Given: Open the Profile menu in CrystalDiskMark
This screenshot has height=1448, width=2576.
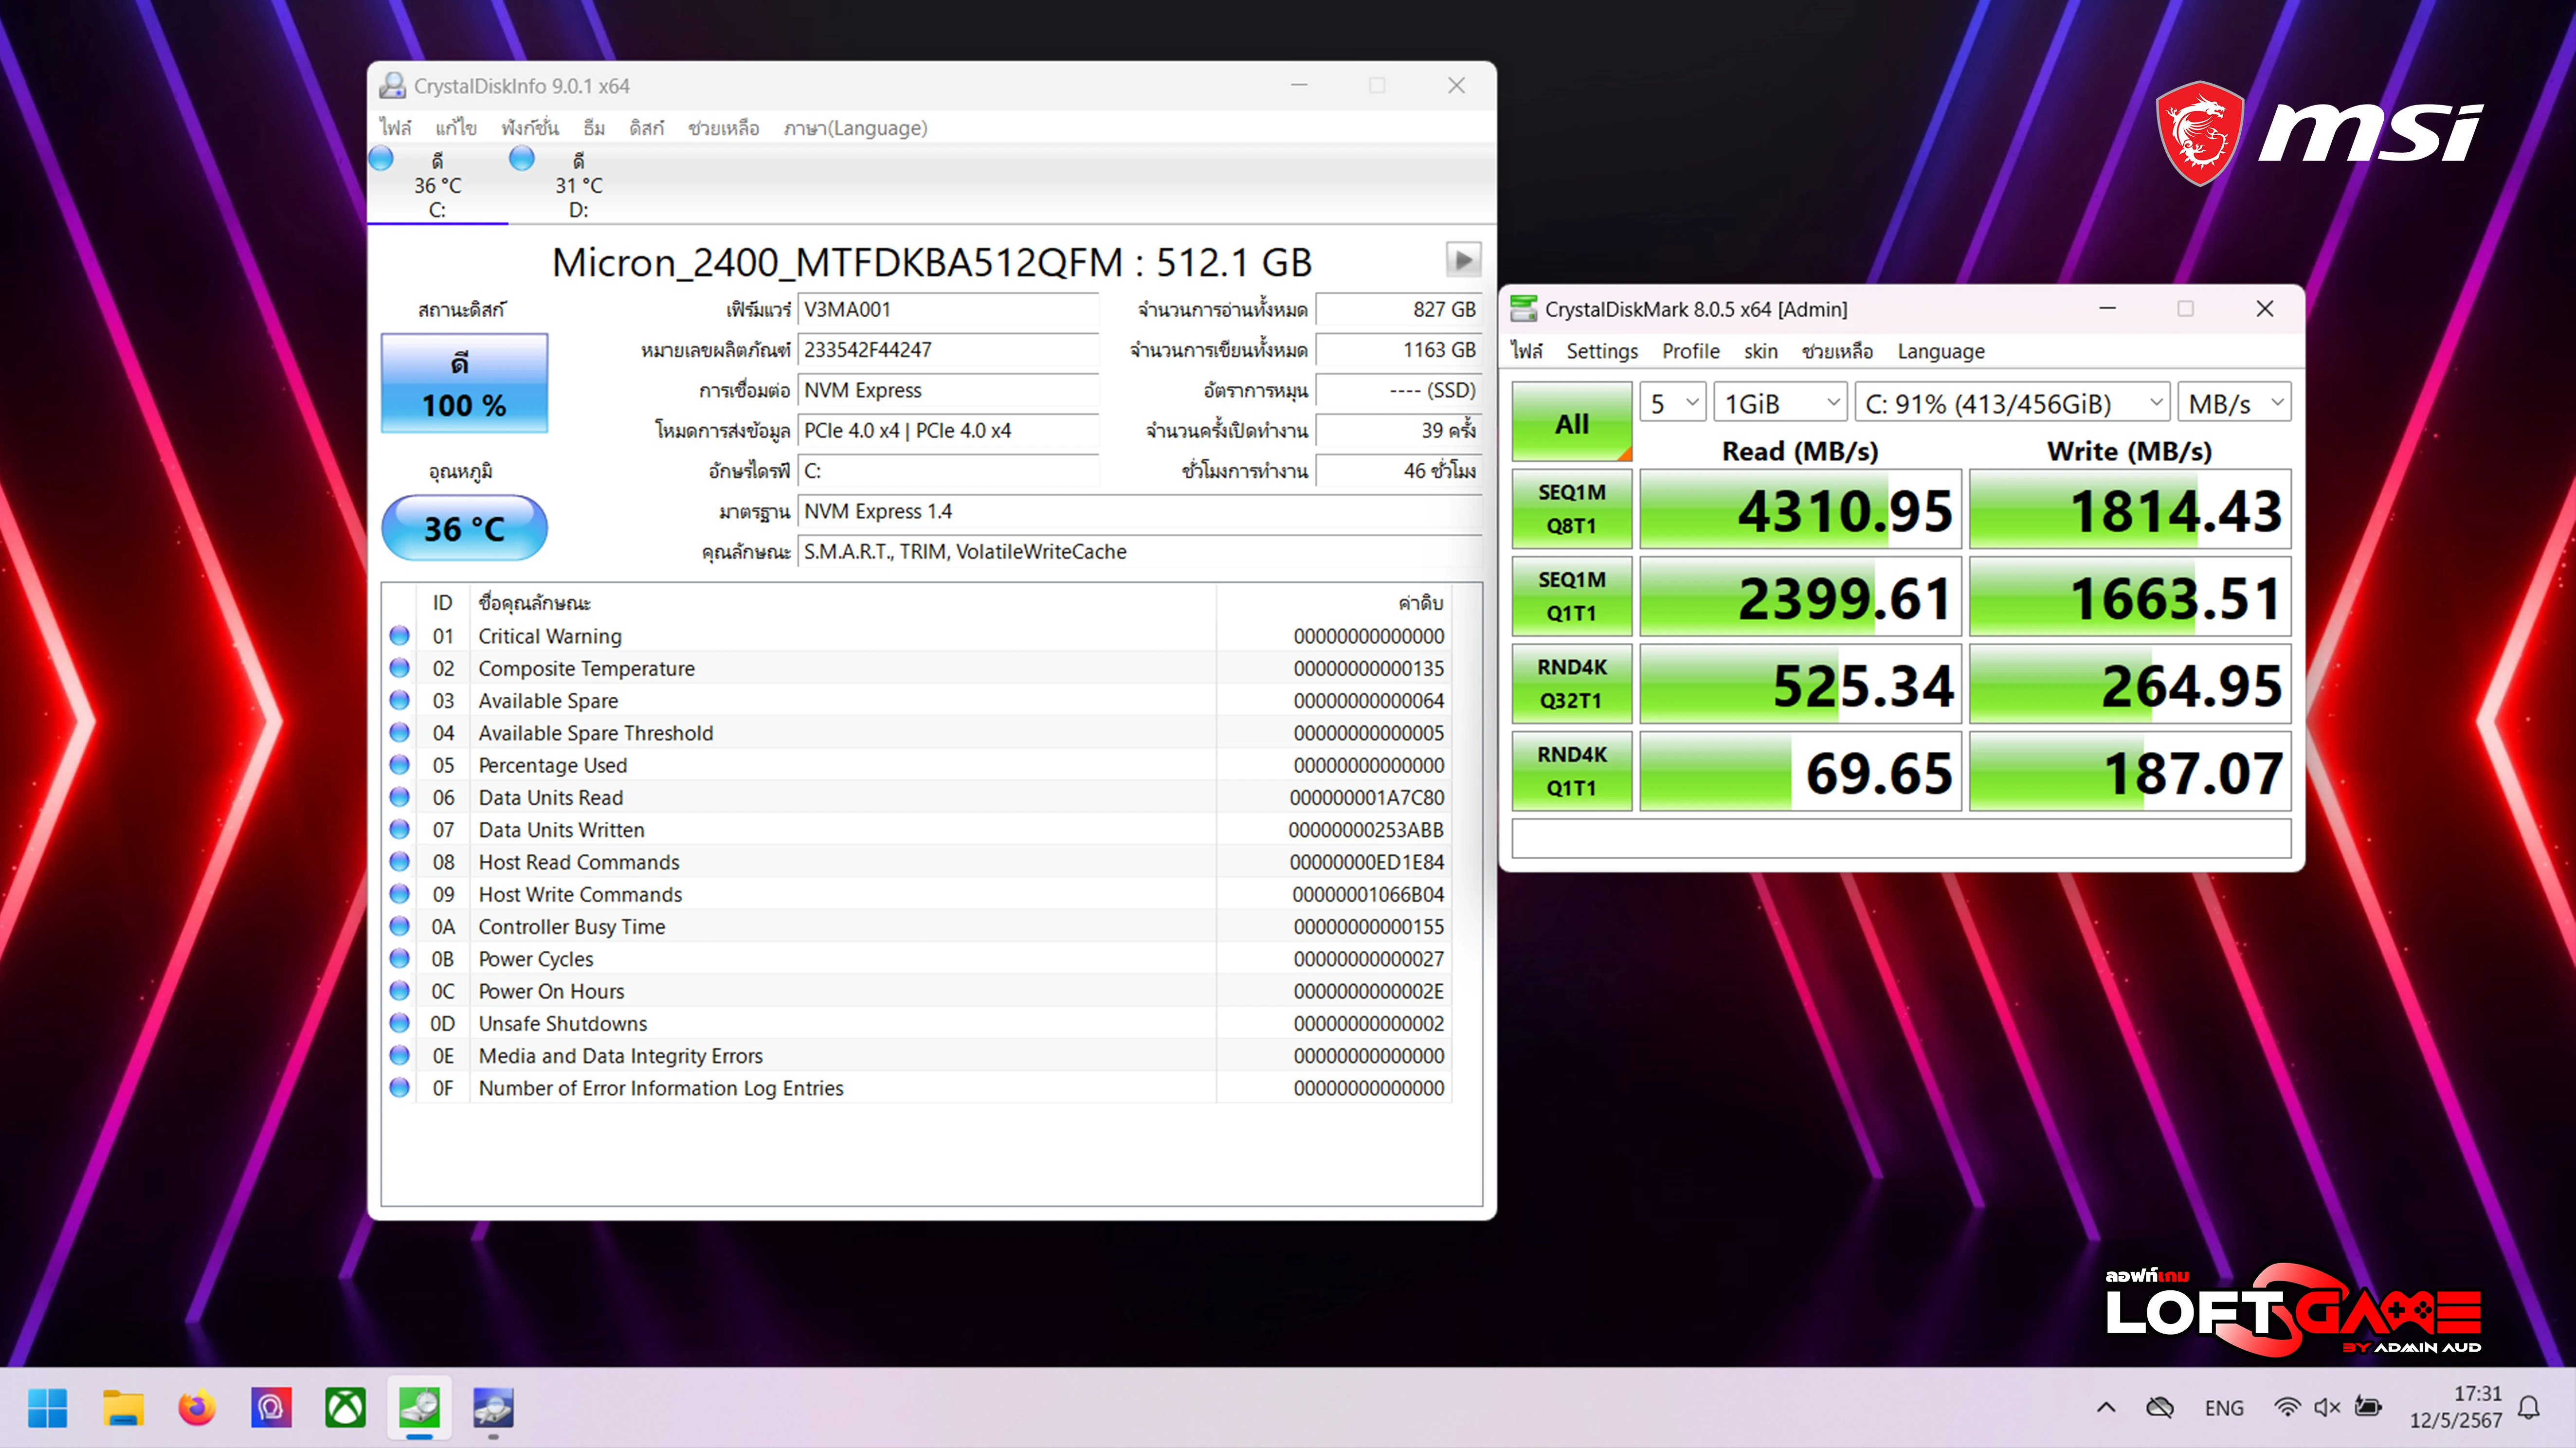Looking at the screenshot, I should (x=1690, y=351).
